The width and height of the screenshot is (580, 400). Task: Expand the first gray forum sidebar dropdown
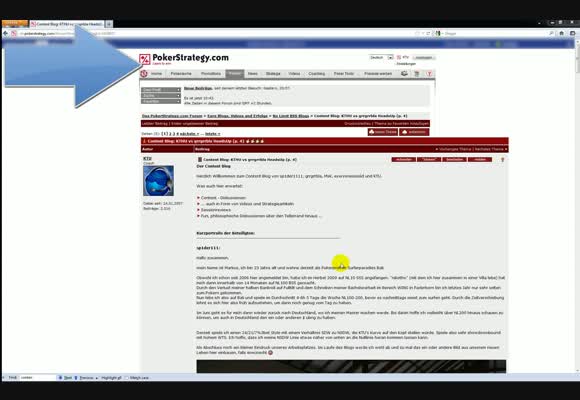161,90
